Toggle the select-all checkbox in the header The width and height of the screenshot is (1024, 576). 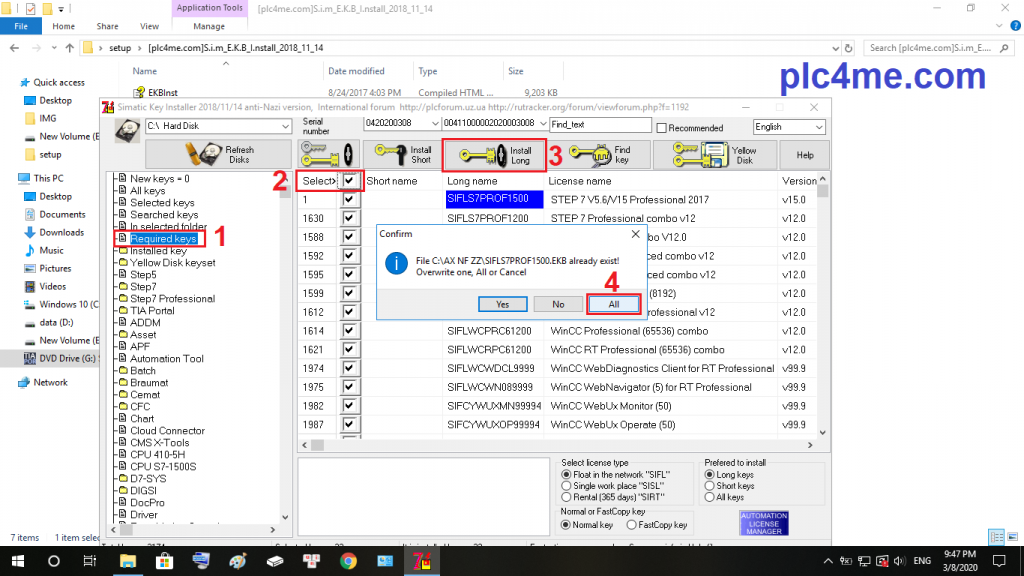coord(349,181)
